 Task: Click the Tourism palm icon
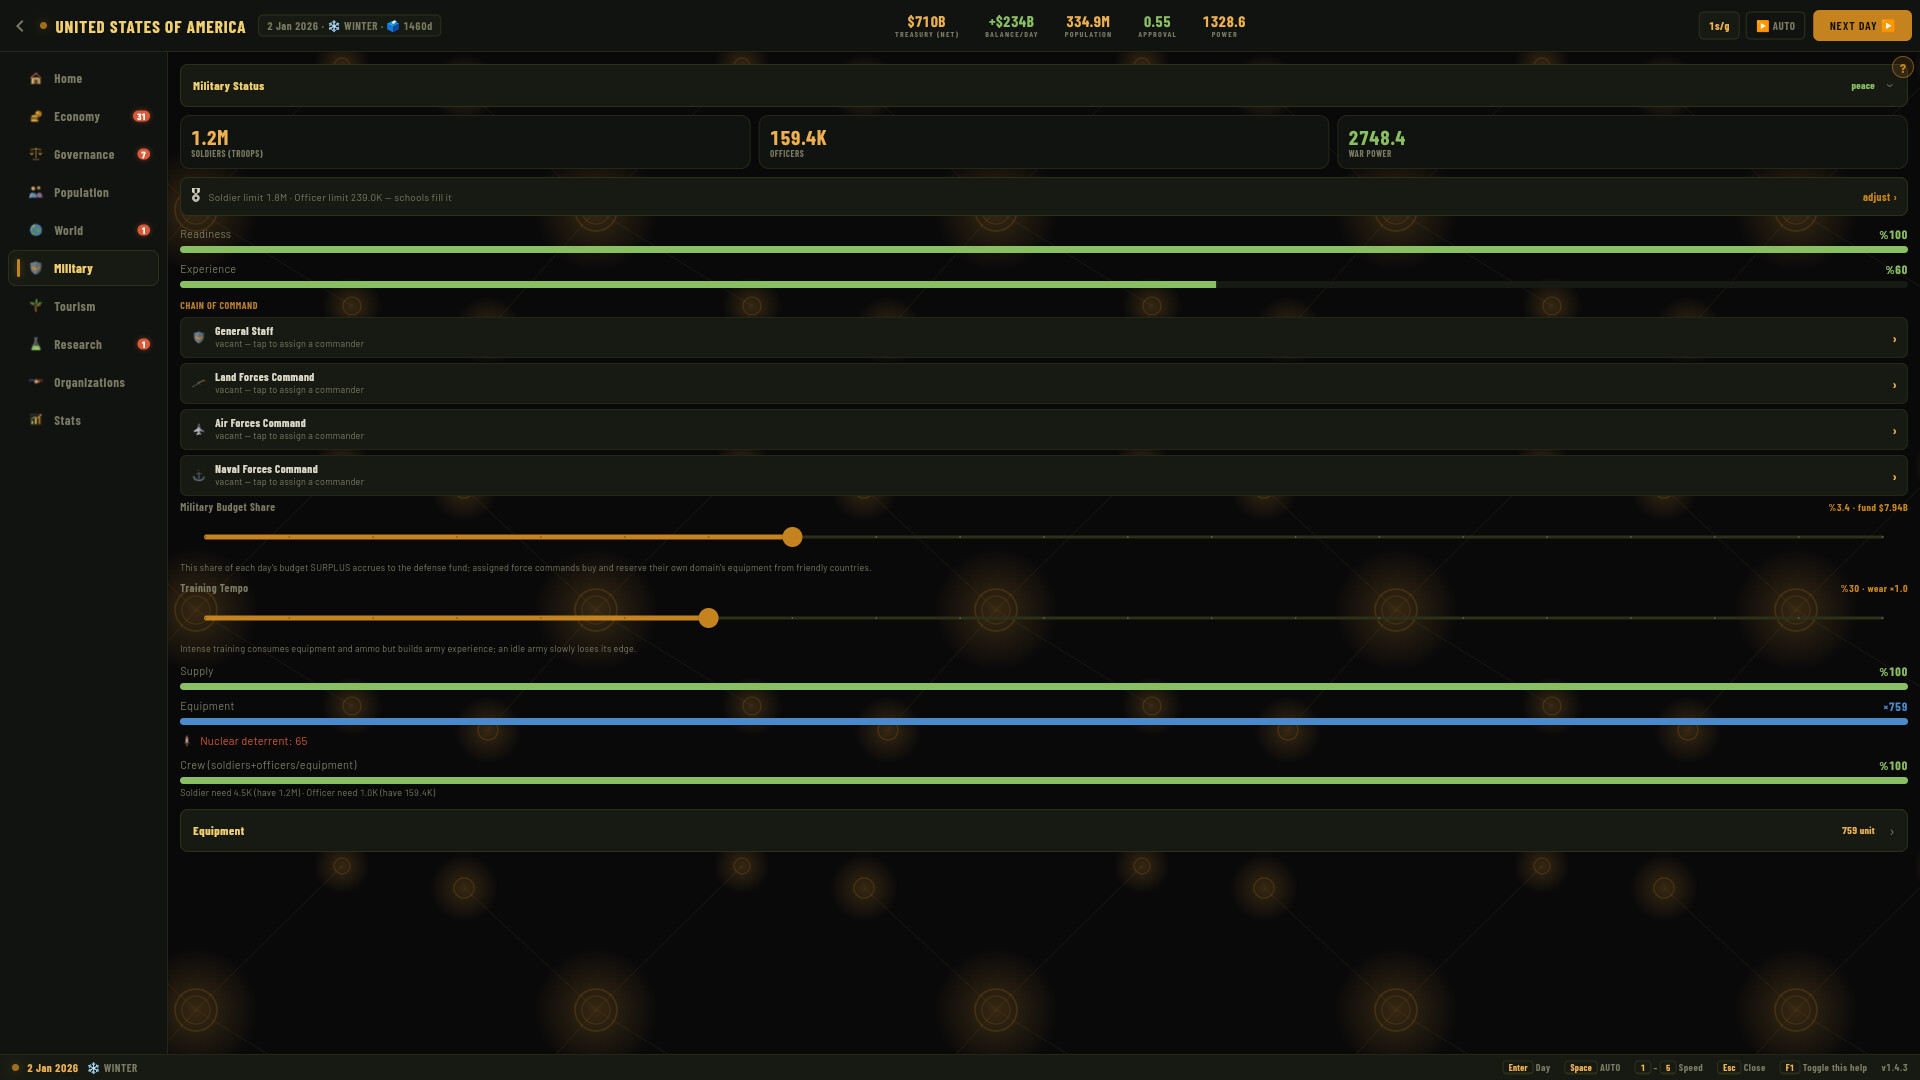point(36,306)
